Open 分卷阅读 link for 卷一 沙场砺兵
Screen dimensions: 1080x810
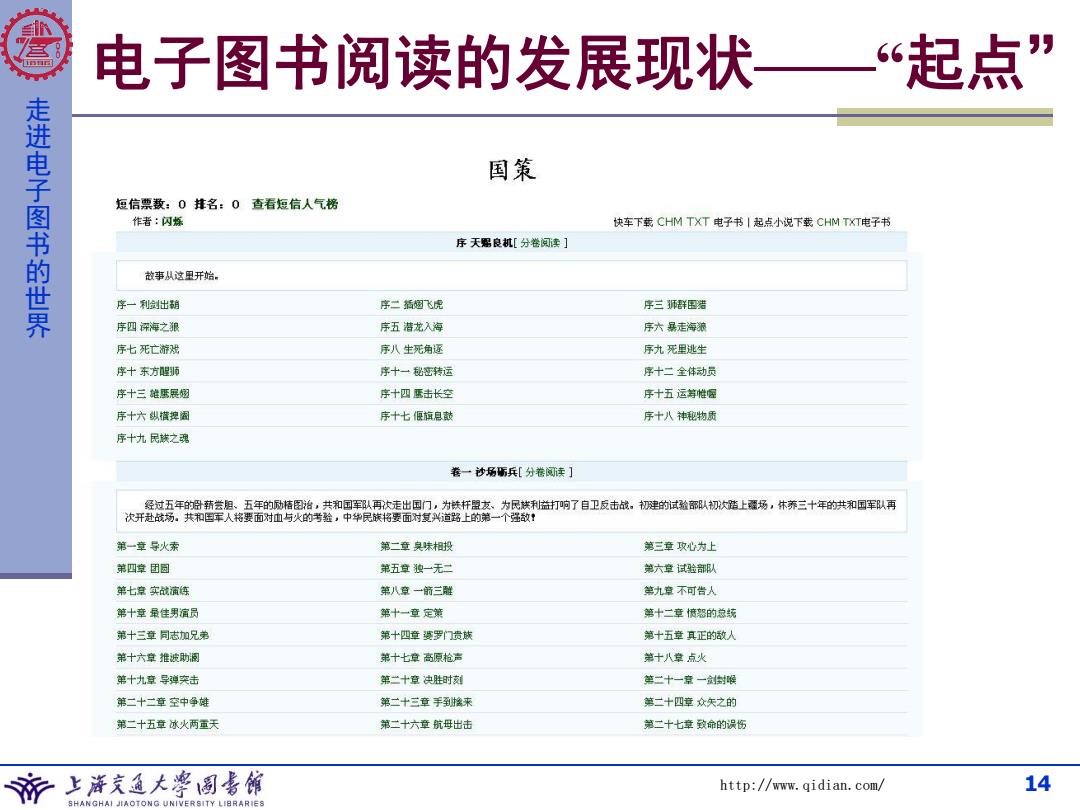[545, 472]
